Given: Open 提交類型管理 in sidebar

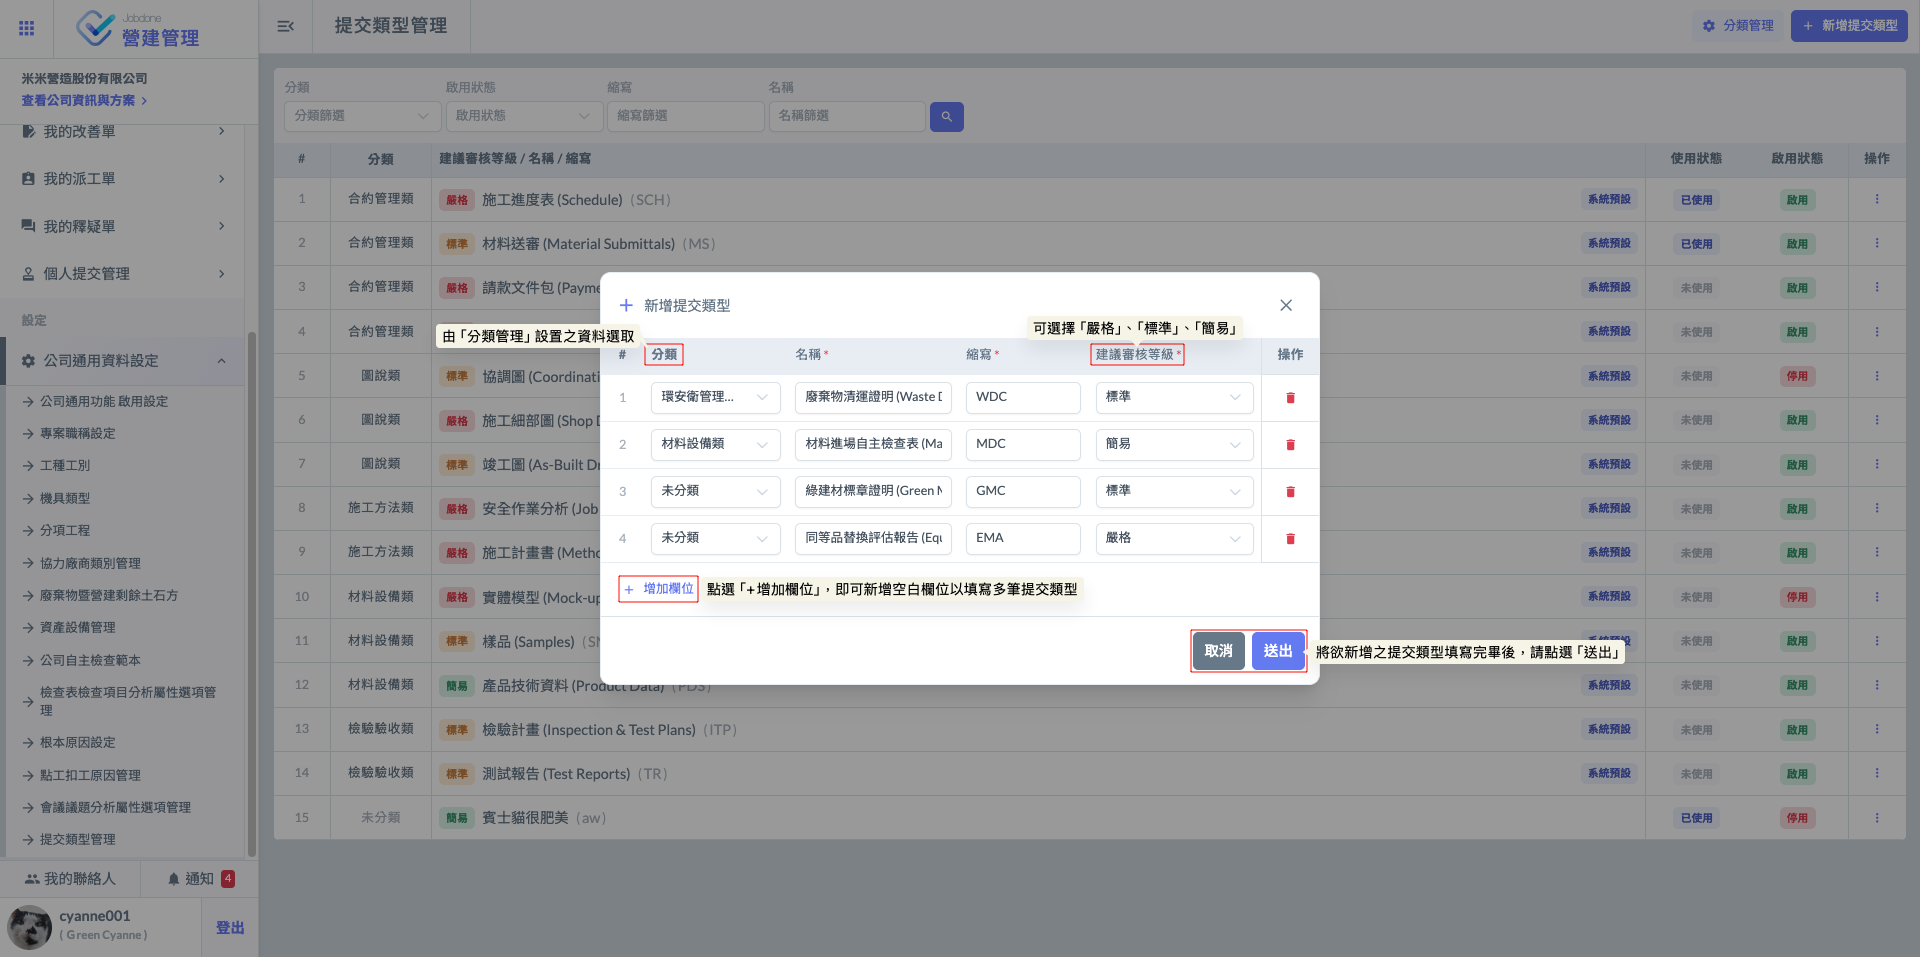Looking at the screenshot, I should click(77, 840).
